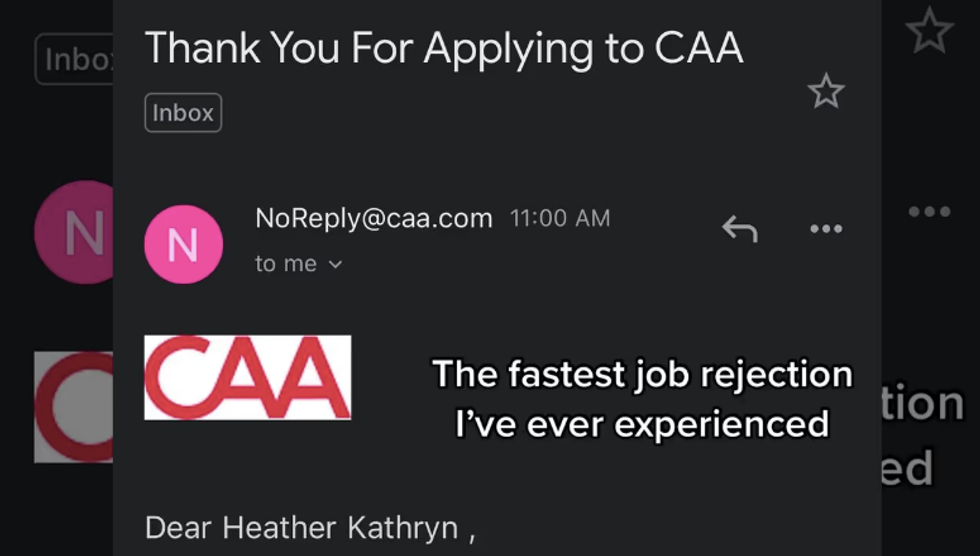Open the bright pink N sender avatar
The image size is (980, 556).
tap(182, 245)
